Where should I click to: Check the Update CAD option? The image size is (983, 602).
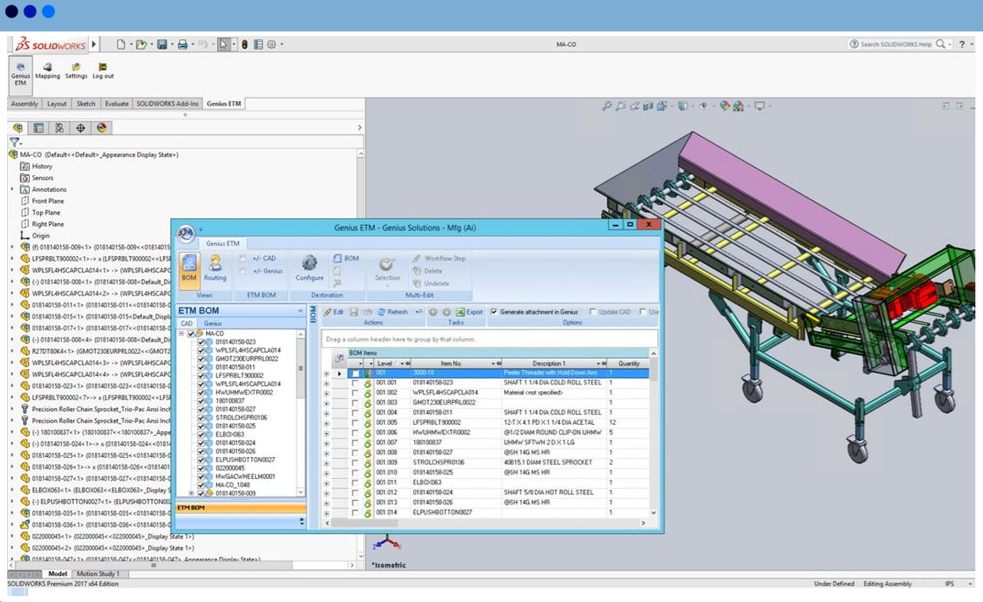594,313
